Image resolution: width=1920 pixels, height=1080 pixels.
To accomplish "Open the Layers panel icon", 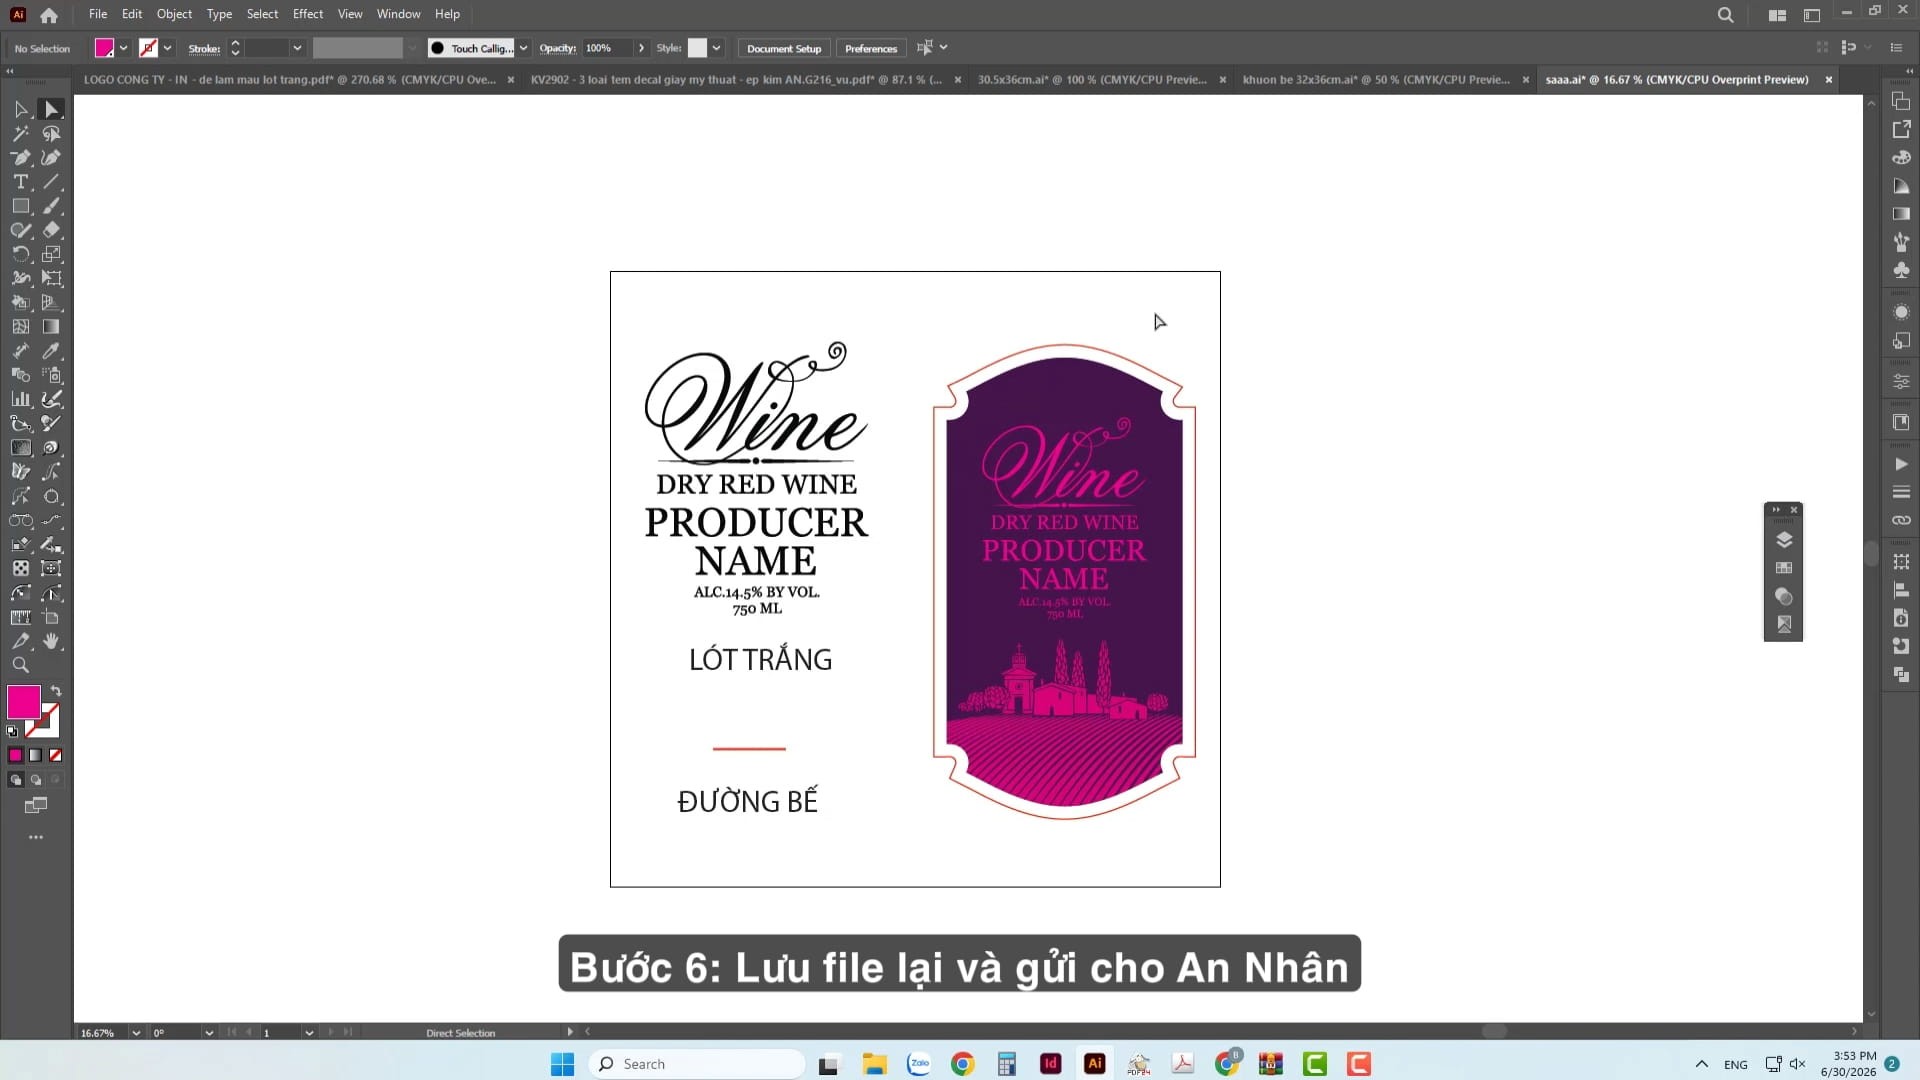I will point(1784,540).
